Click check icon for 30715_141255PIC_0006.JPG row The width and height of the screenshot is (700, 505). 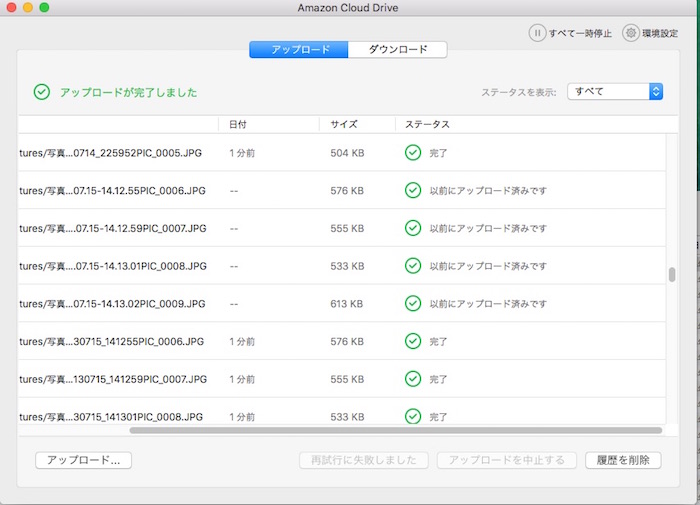point(413,341)
